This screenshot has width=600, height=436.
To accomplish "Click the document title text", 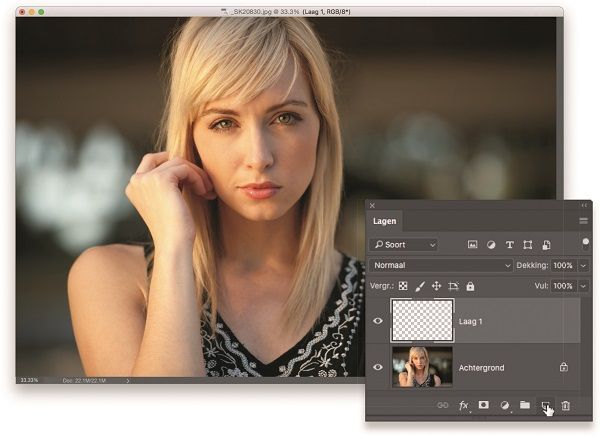I will [289, 12].
